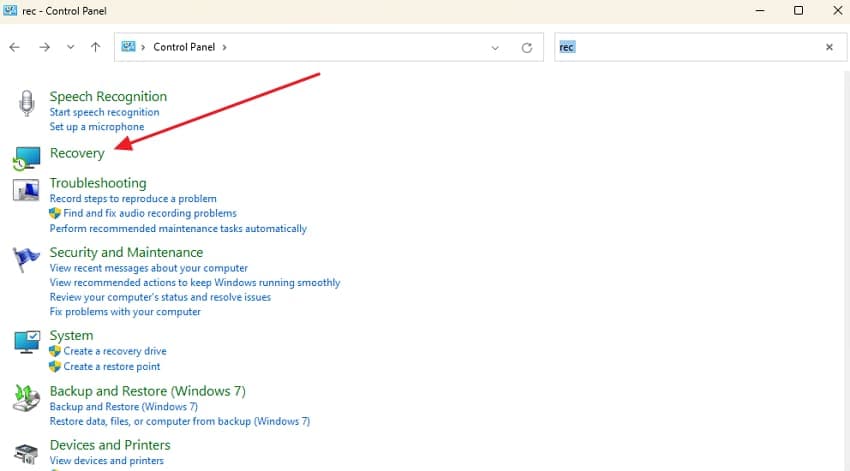
Task: Click 'View recommended actions to keep Windows running smoothly'
Action: click(195, 283)
